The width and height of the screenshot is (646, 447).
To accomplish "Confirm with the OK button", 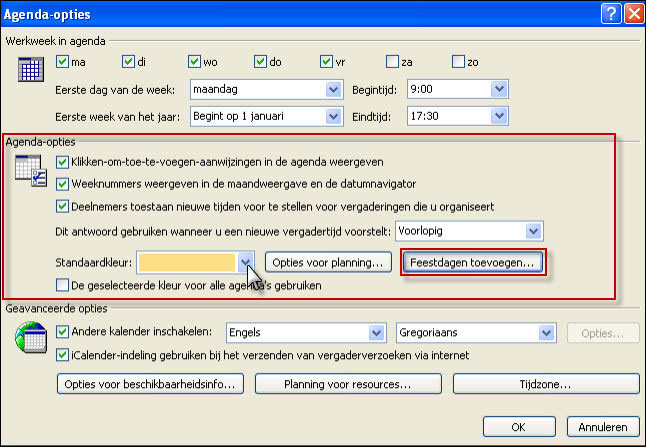I will [x=519, y=427].
